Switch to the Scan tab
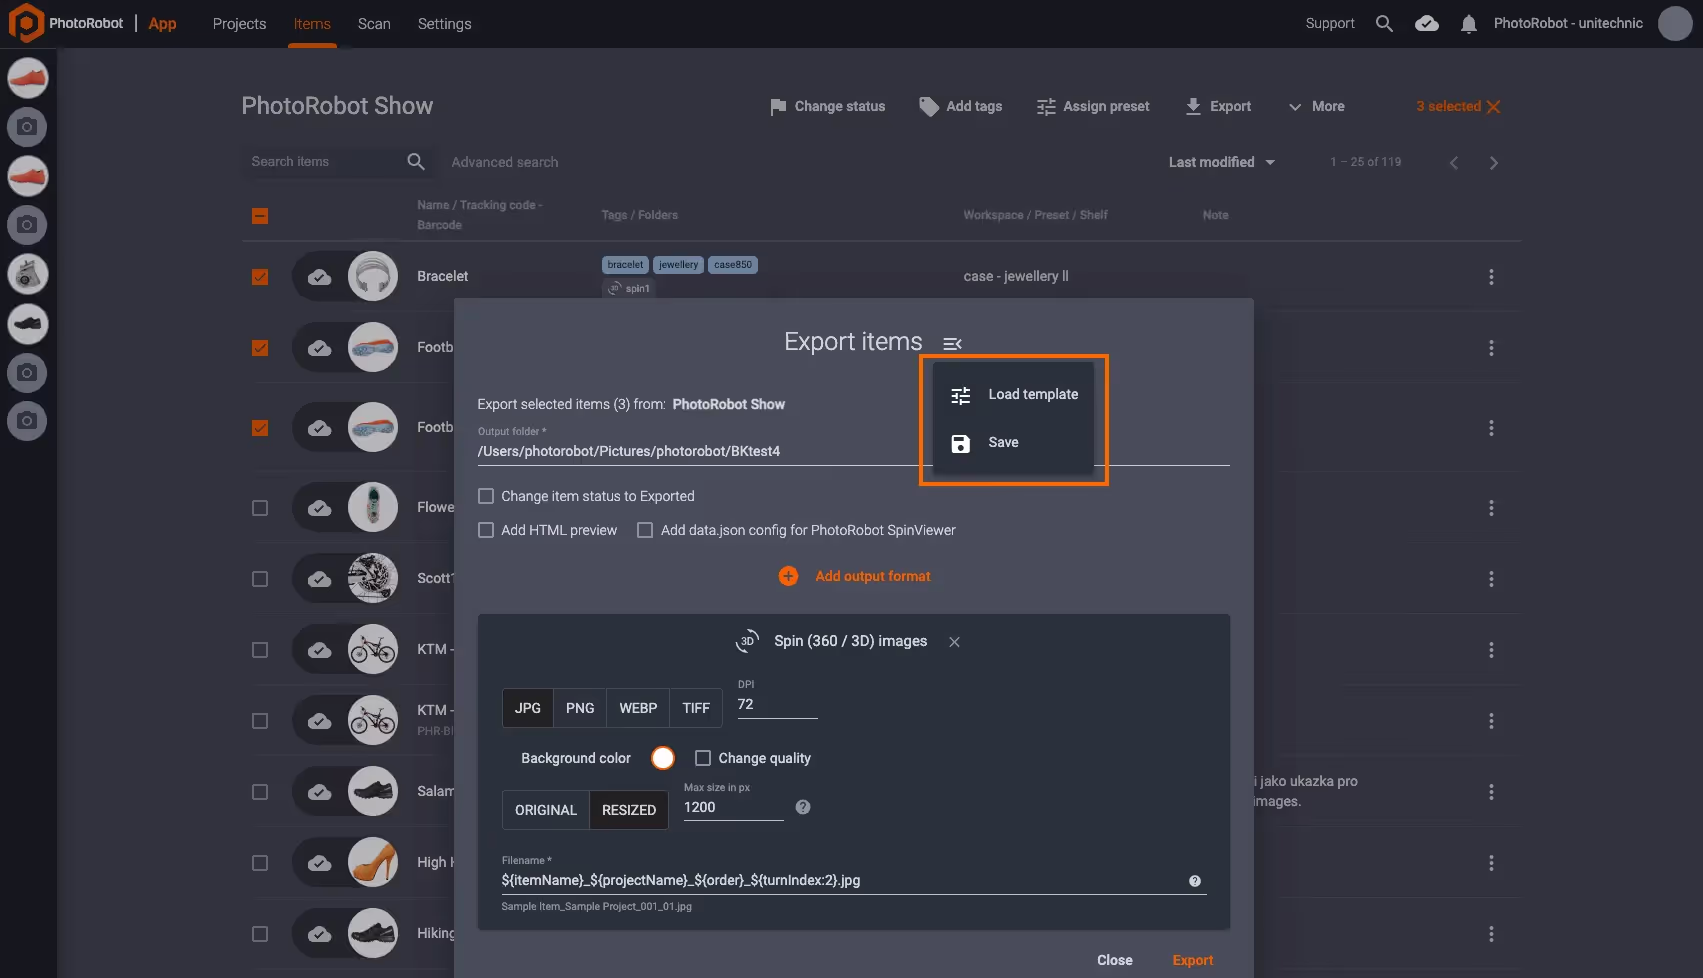The image size is (1703, 978). coord(374,24)
